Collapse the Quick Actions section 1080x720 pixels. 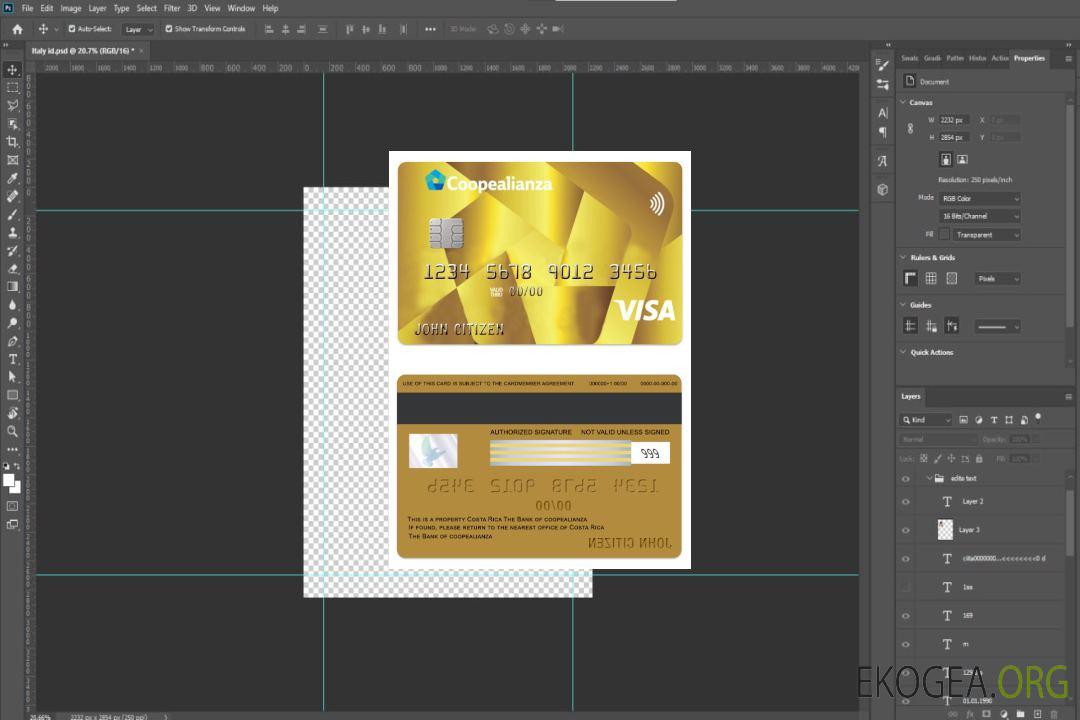pos(903,352)
